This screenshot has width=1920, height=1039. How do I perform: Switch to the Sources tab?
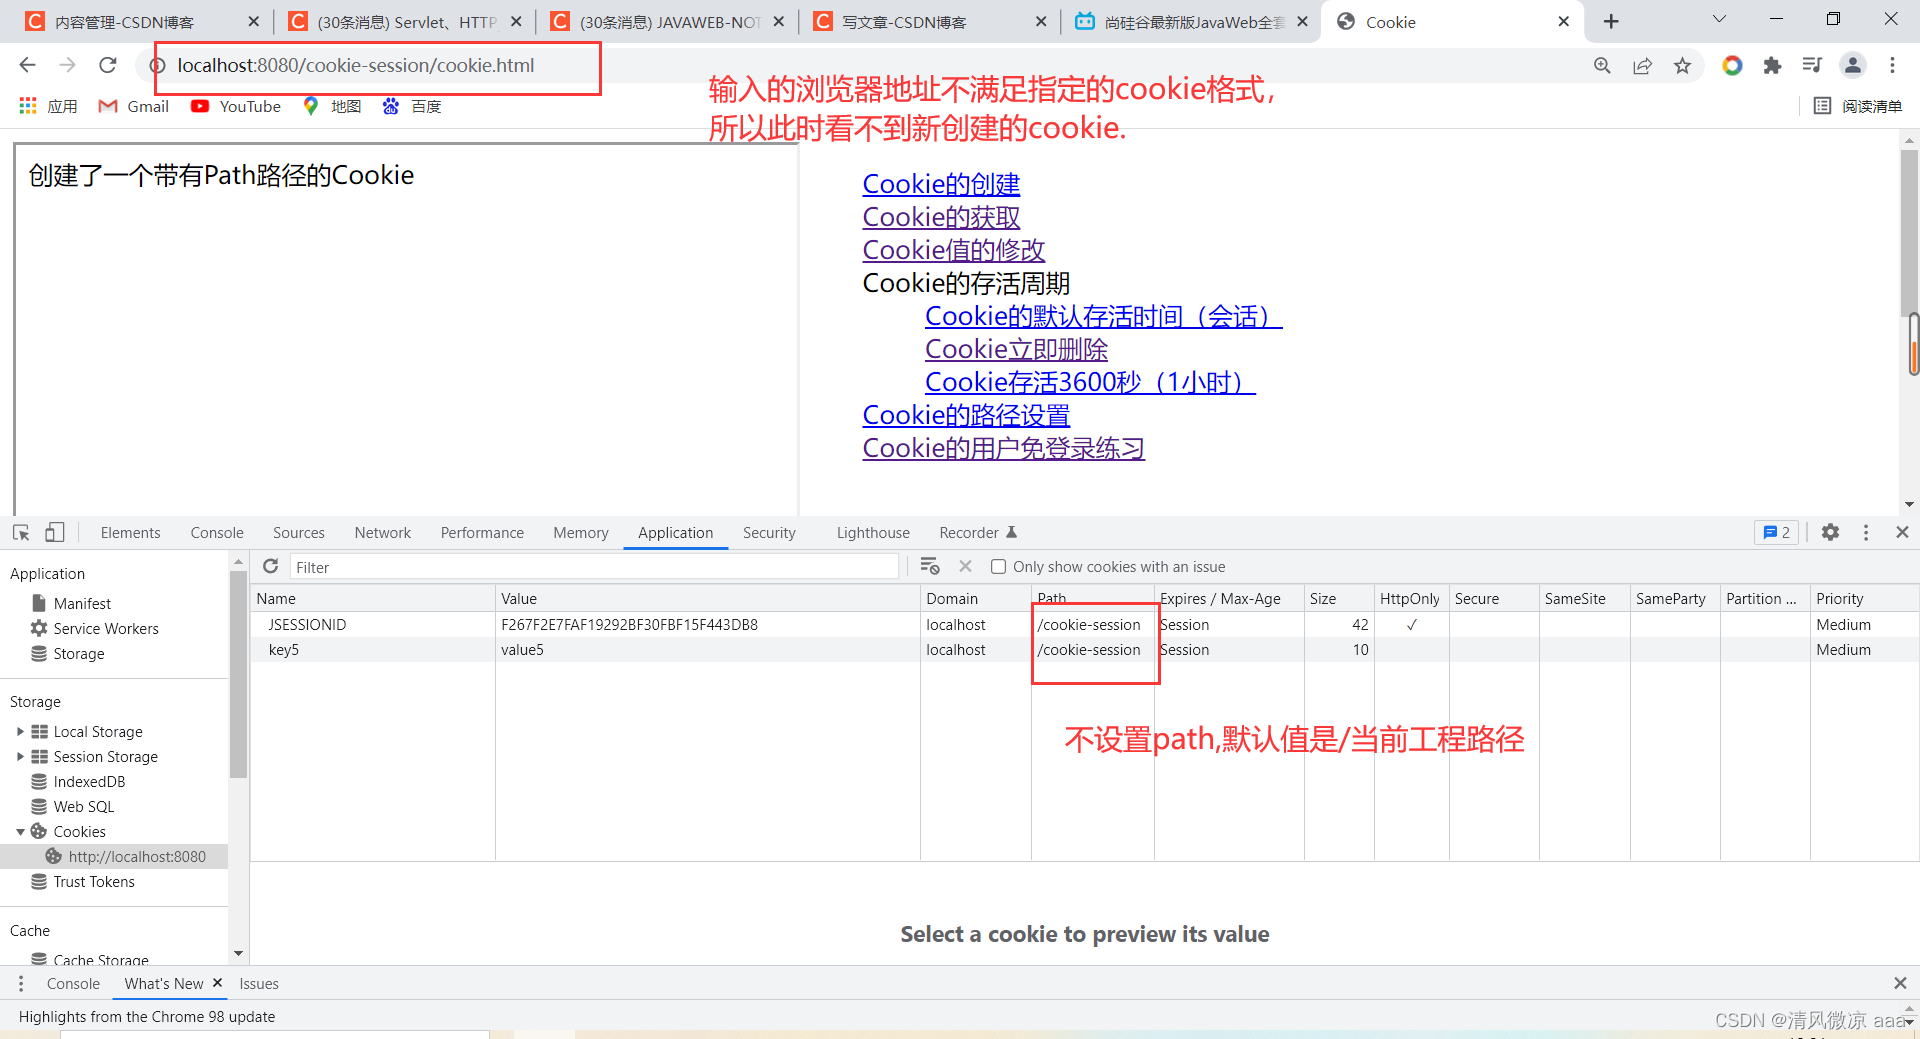(299, 533)
